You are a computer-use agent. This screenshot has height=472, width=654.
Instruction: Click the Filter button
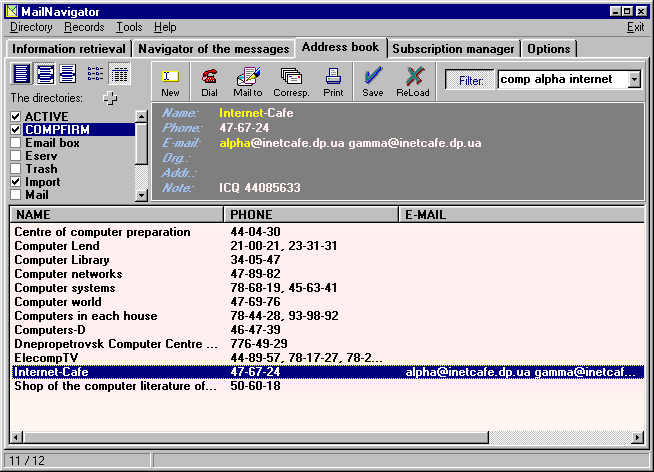click(469, 79)
